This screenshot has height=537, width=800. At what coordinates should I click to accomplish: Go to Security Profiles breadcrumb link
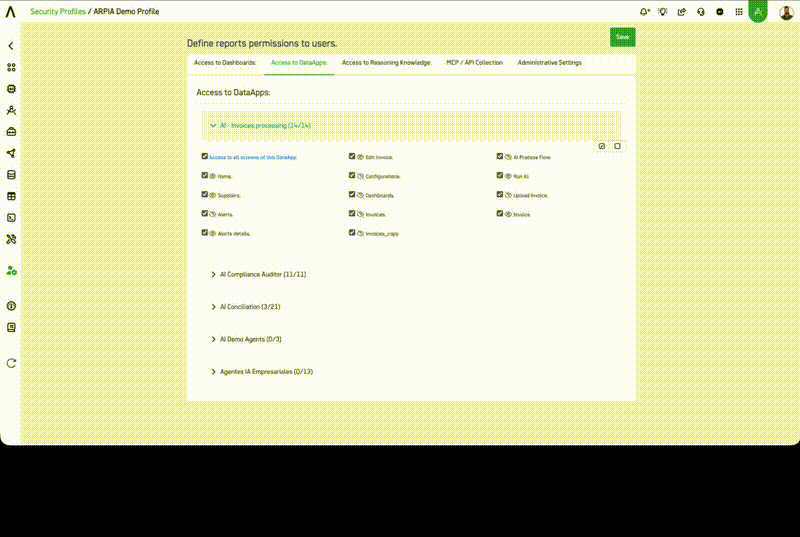click(x=58, y=11)
